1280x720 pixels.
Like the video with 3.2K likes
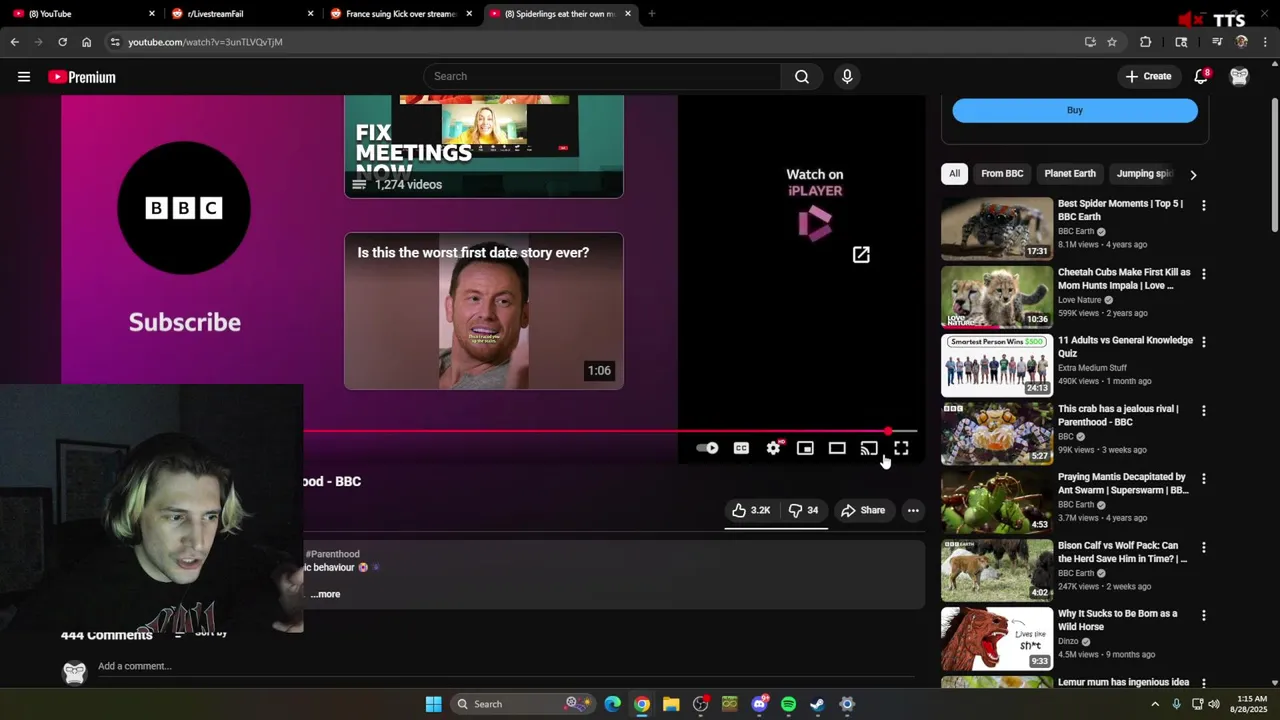pyautogui.click(x=751, y=510)
